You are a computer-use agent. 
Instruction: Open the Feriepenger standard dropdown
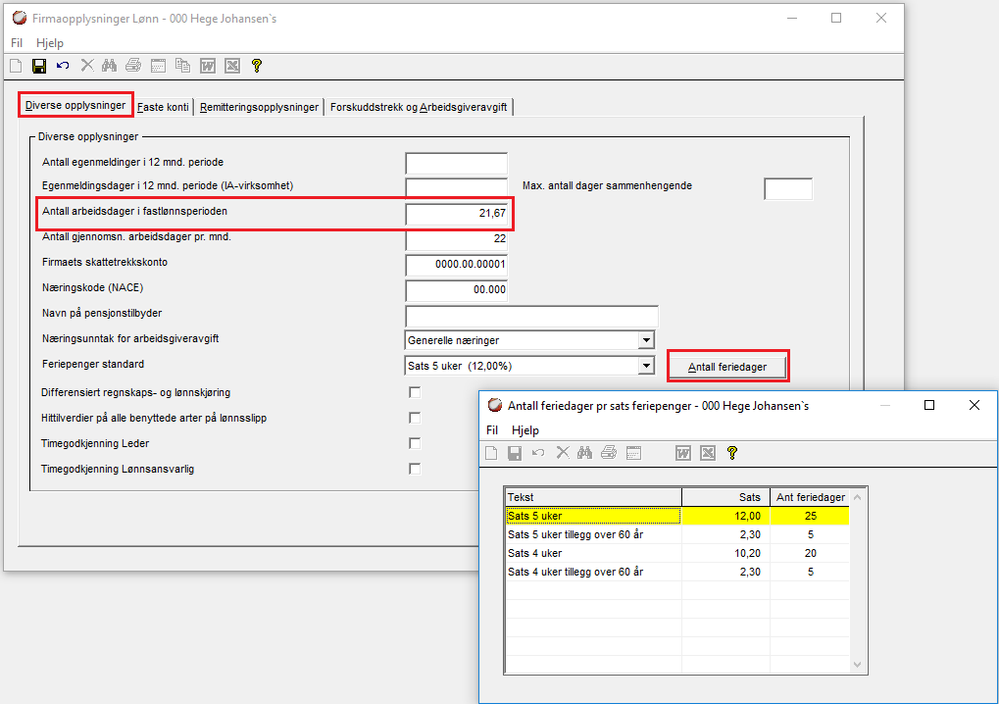tap(645, 366)
